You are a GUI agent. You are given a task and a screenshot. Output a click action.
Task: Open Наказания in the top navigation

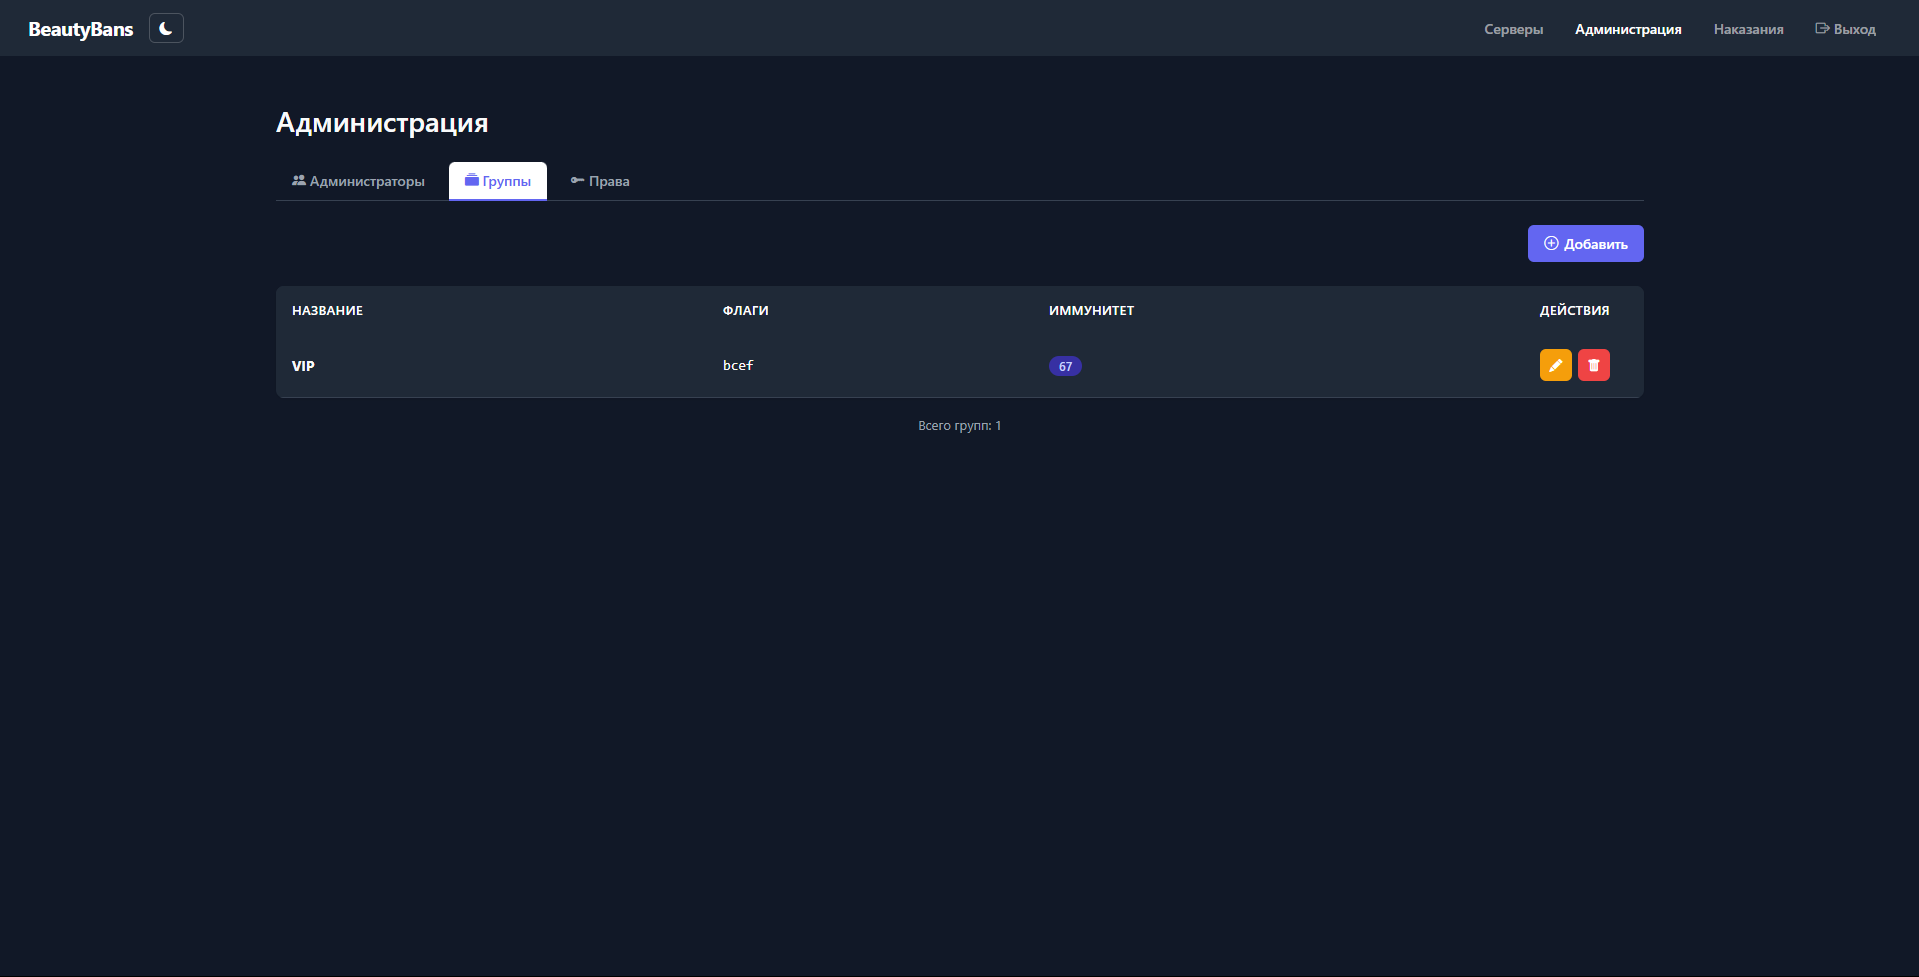point(1748,29)
